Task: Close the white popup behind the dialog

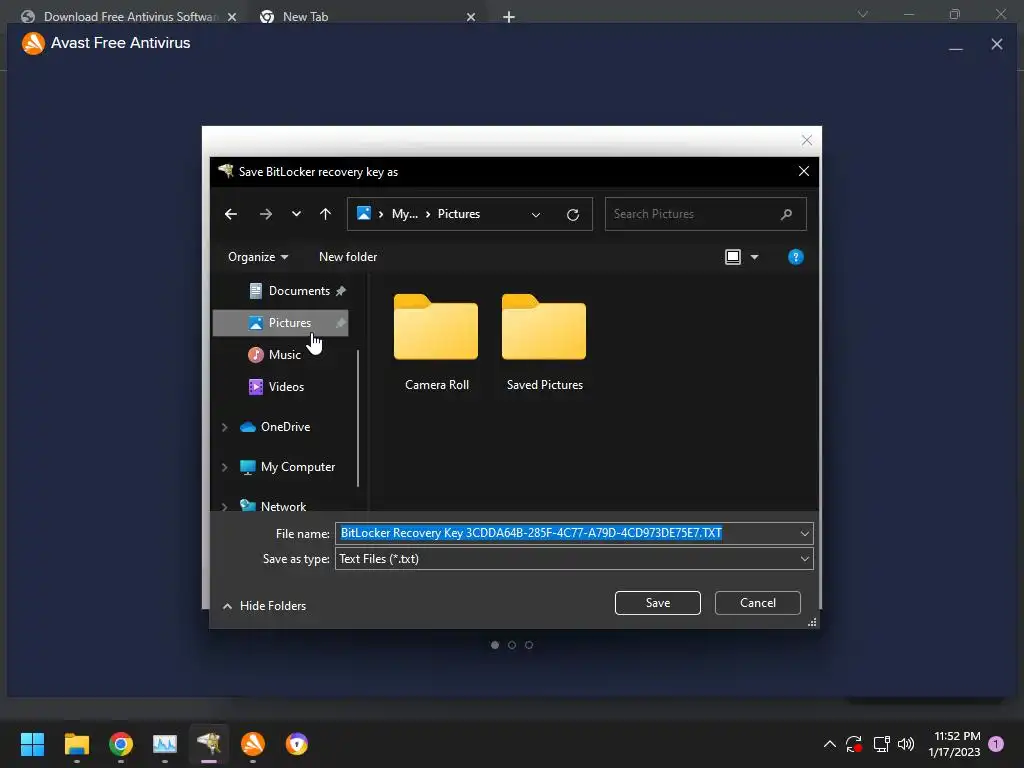Action: pyautogui.click(x=807, y=140)
